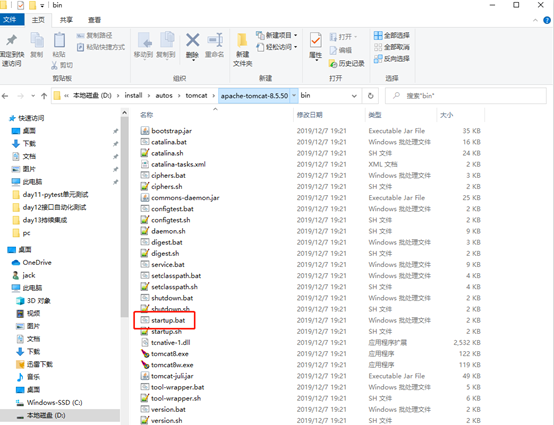554x425 pixels.
Task: Open 3D Objects in the navigation pane
Action: [39, 301]
